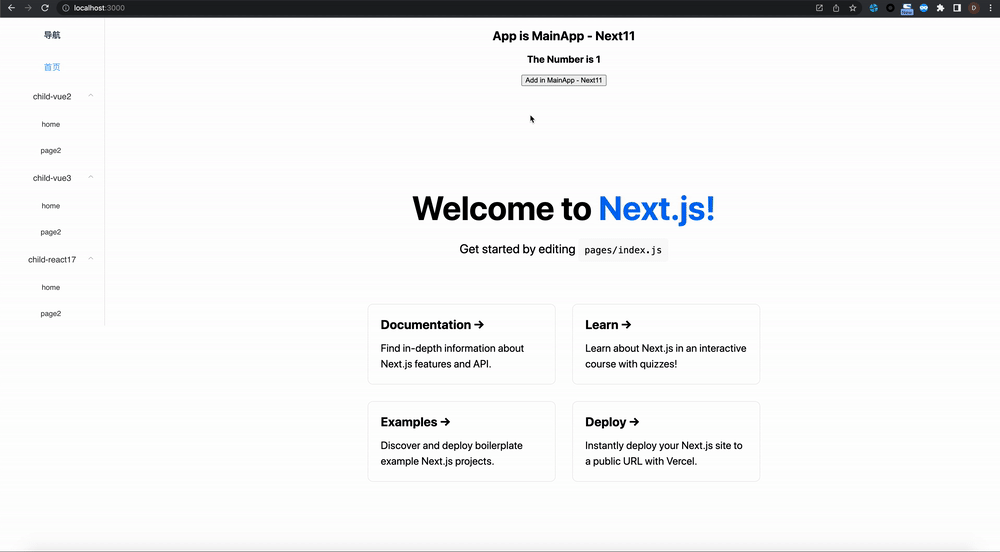Open the Learn card
Image resolution: width=1000 pixels, height=552 pixels.
[666, 344]
